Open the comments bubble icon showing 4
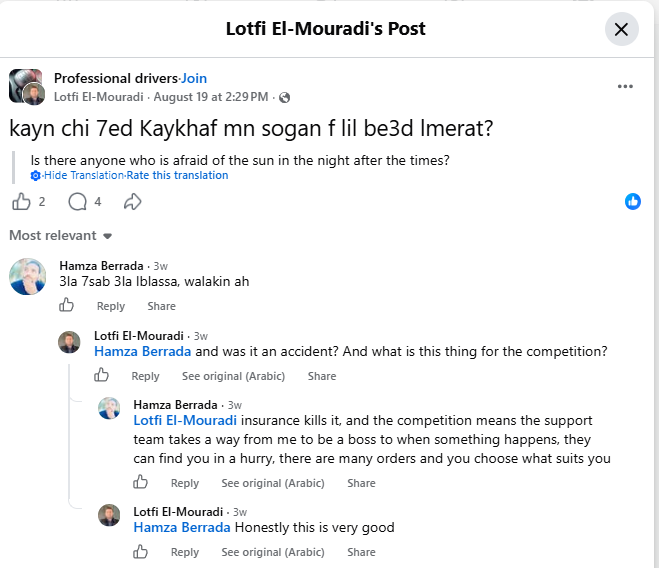This screenshot has height=568, width=659. (x=78, y=202)
